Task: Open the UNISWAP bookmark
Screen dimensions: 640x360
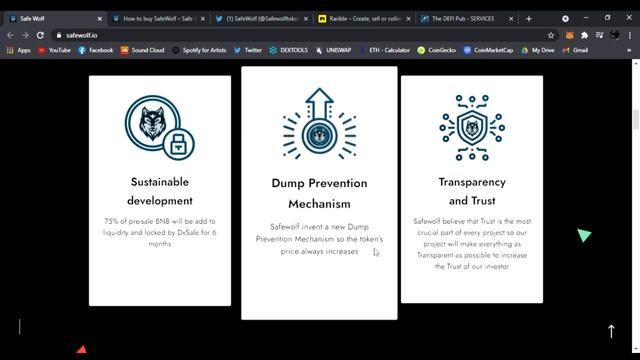Action: click(333, 50)
